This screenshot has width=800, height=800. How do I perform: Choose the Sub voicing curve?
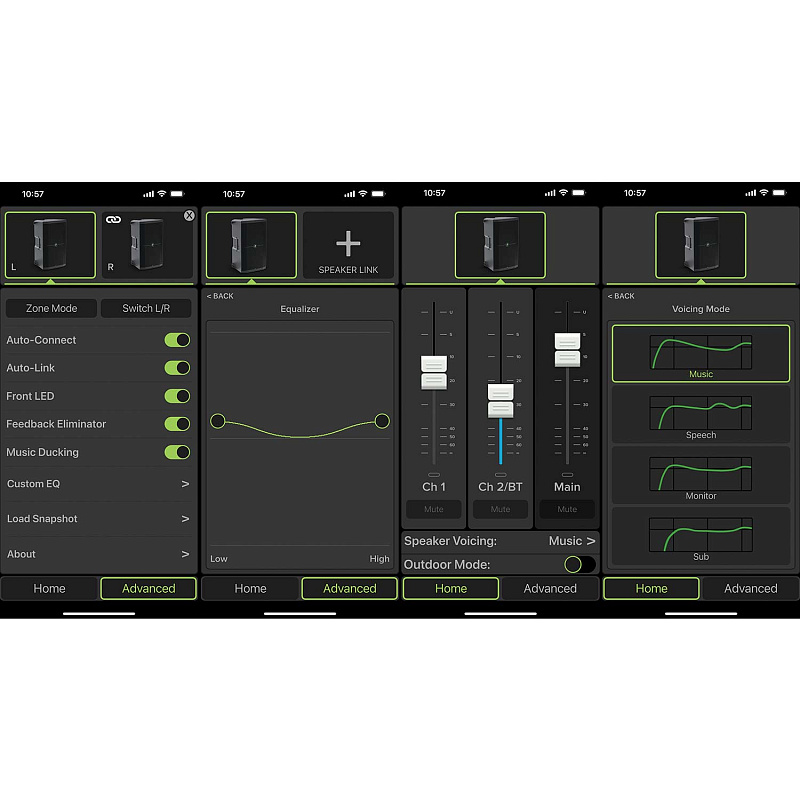(700, 536)
